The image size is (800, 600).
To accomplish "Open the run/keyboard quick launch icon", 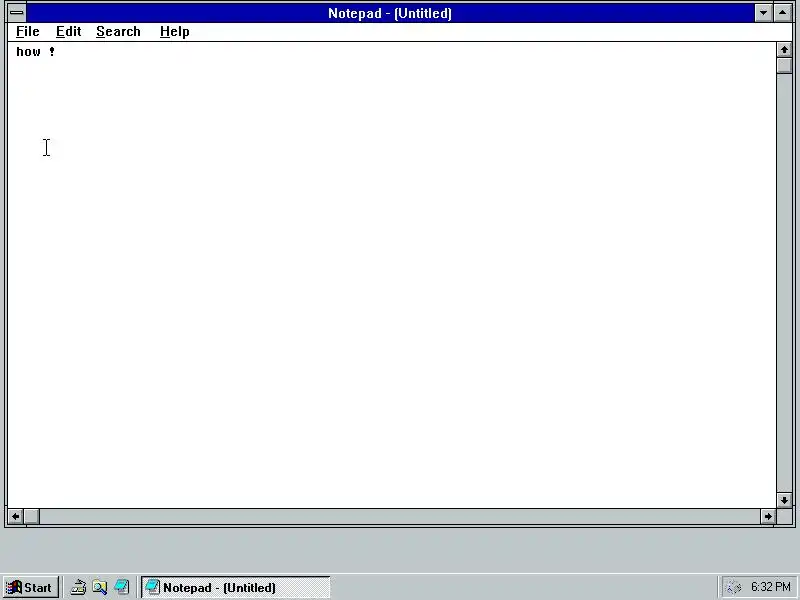I will point(78,588).
